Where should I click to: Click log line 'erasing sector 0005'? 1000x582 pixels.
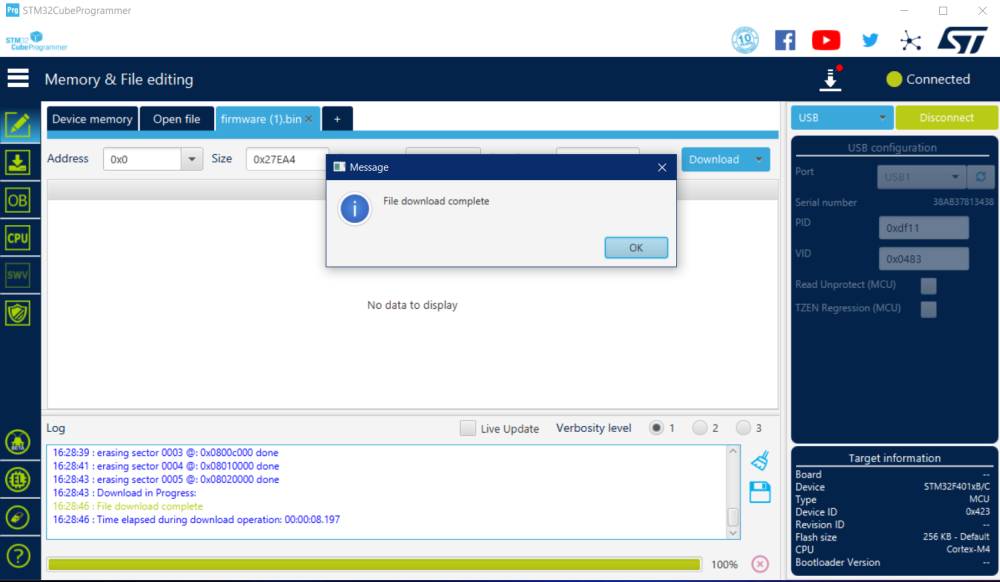(166, 479)
